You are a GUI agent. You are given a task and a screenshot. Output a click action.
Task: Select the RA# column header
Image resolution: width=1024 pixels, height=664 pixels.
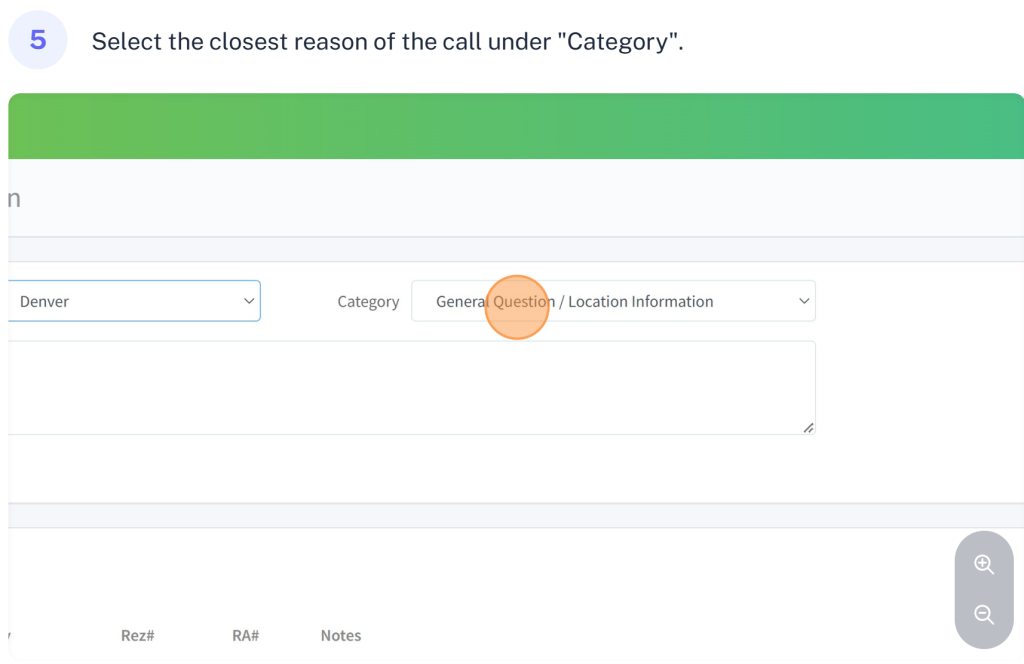tap(245, 636)
